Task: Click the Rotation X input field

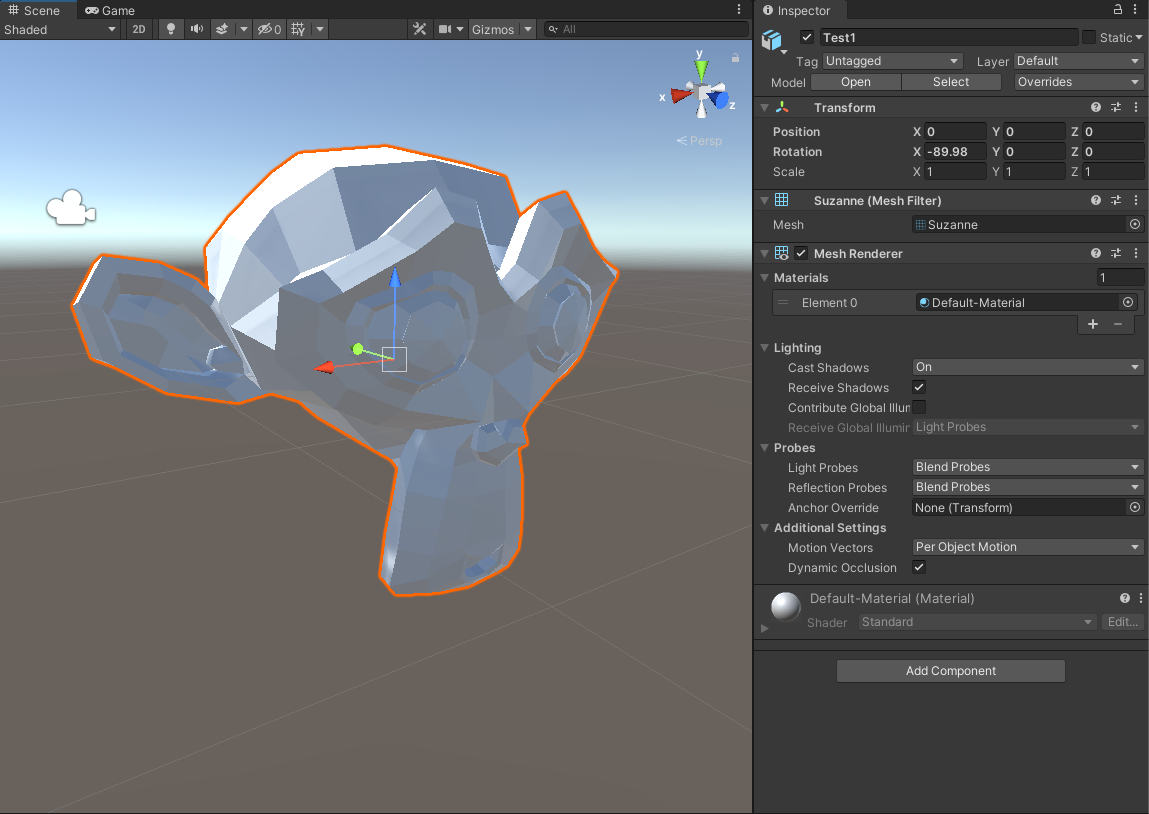Action: coord(954,152)
